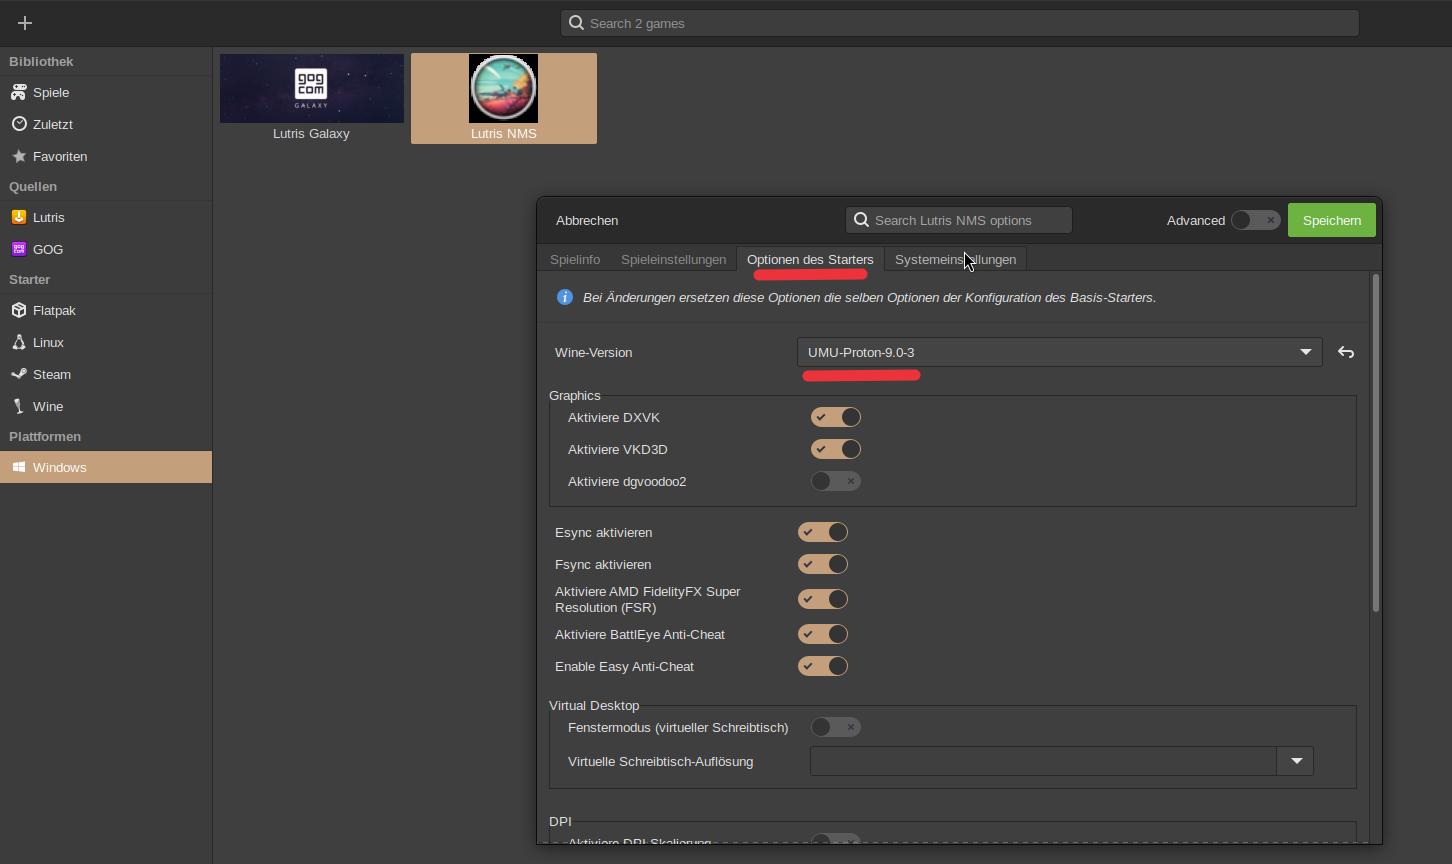
Task: Open the Zuletzt sidebar entry
Action: (106, 124)
